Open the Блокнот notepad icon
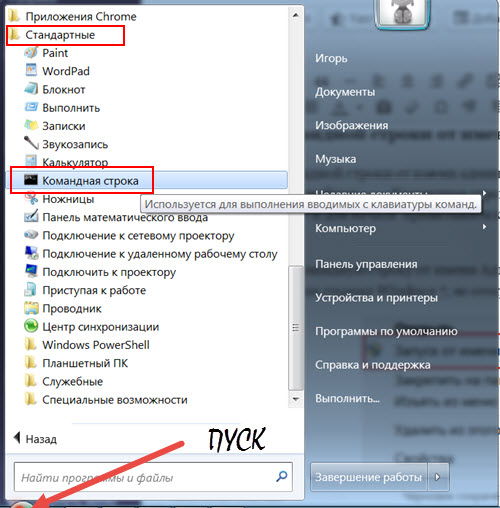The width and height of the screenshot is (500, 508). pos(31,89)
